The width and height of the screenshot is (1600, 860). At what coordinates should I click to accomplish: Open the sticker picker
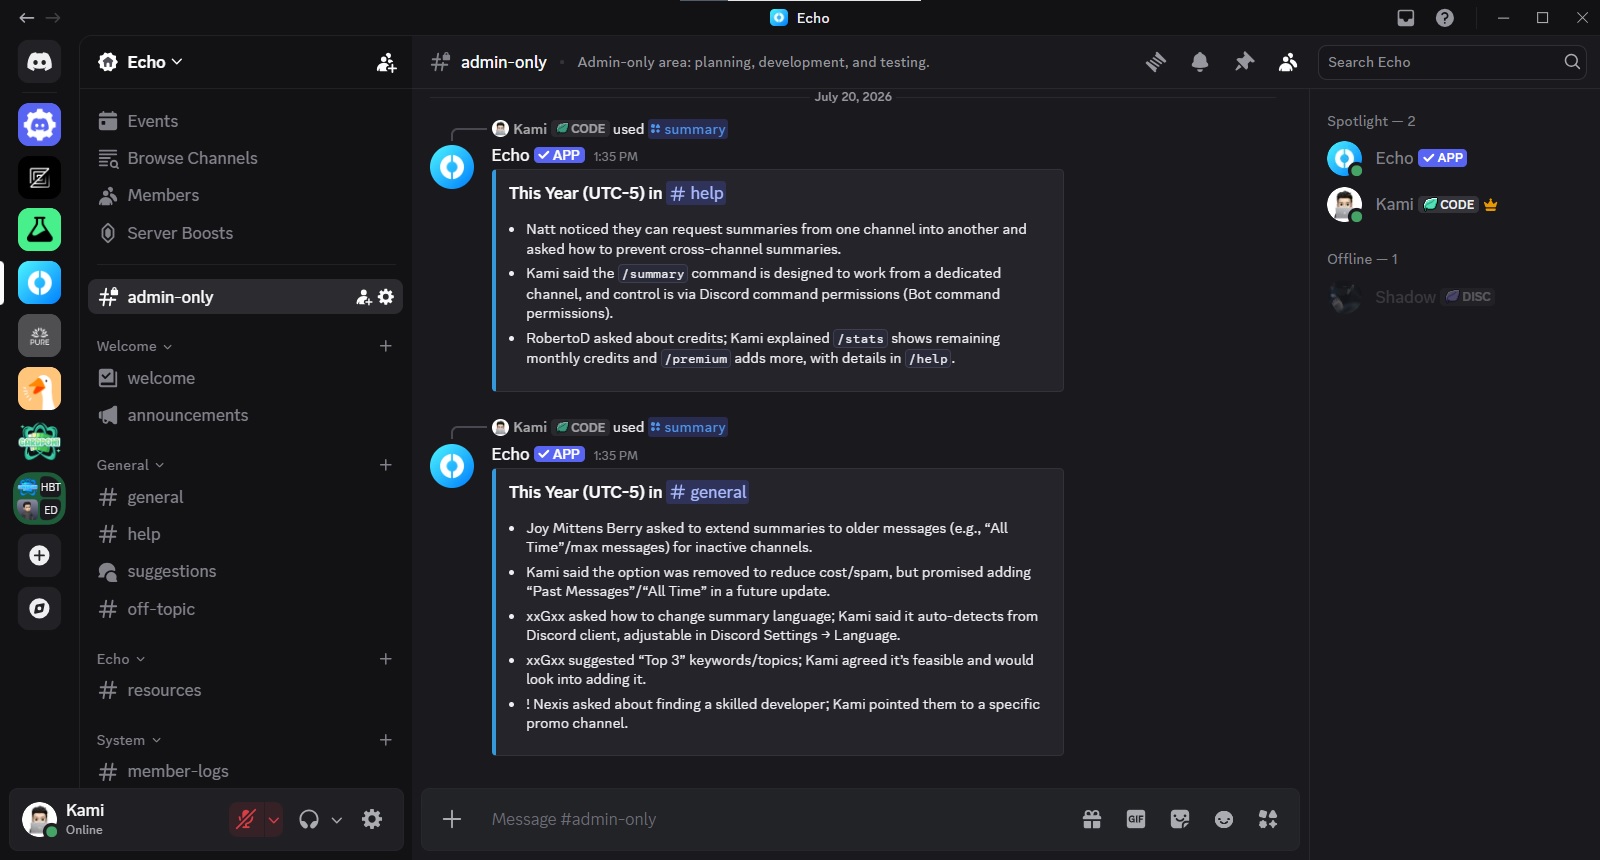coord(1180,820)
